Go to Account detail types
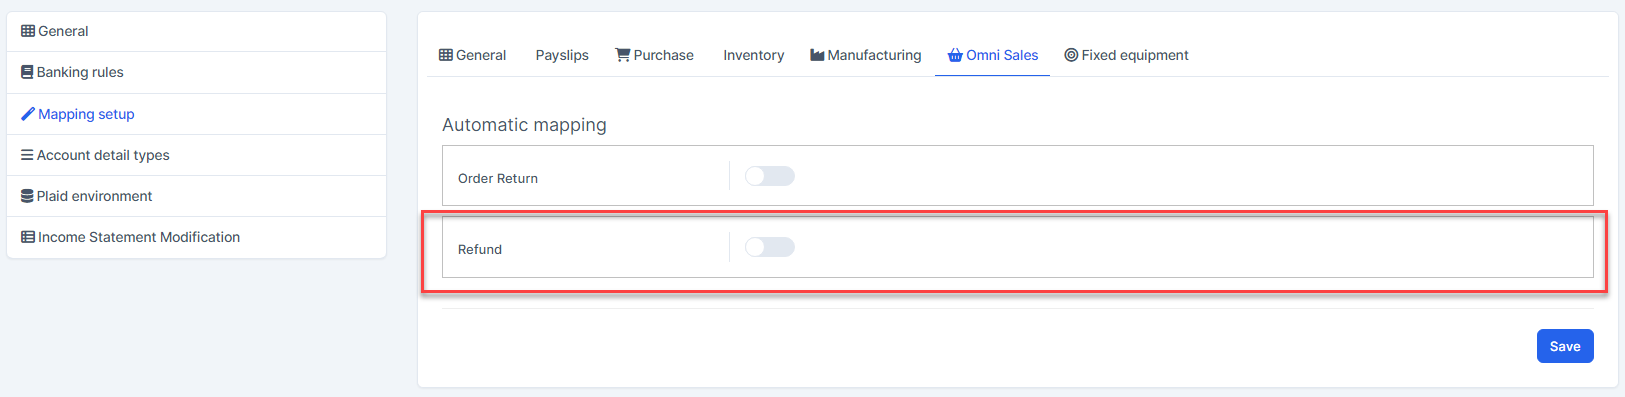1625x397 pixels. 196,155
